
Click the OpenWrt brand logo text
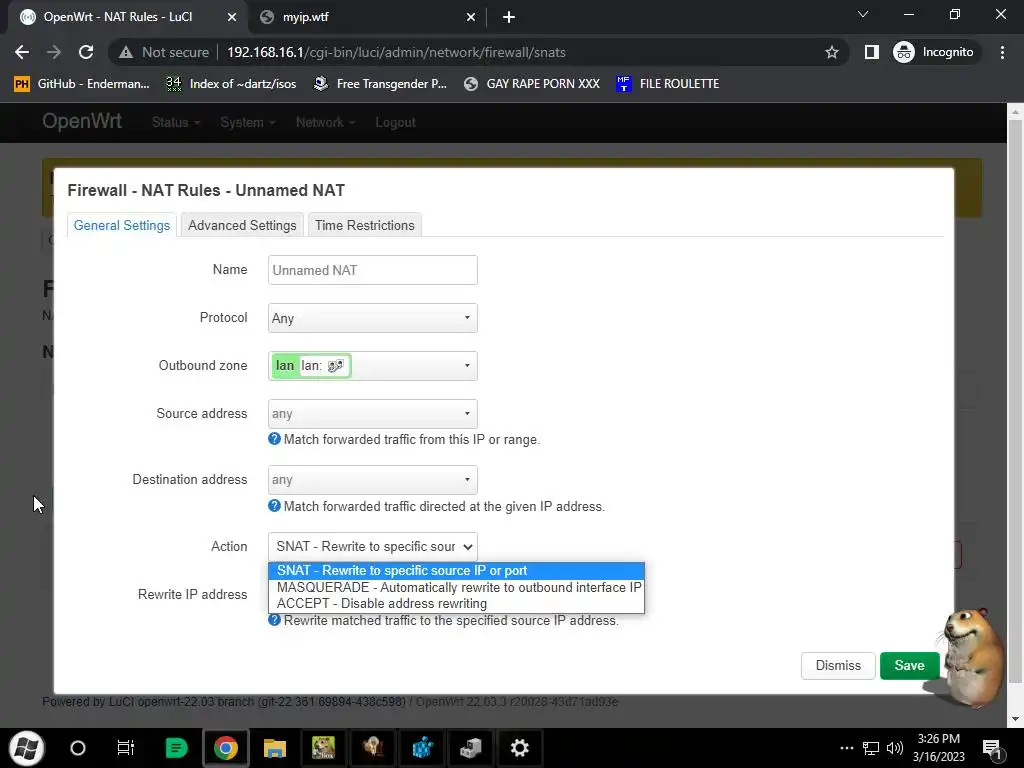82,121
